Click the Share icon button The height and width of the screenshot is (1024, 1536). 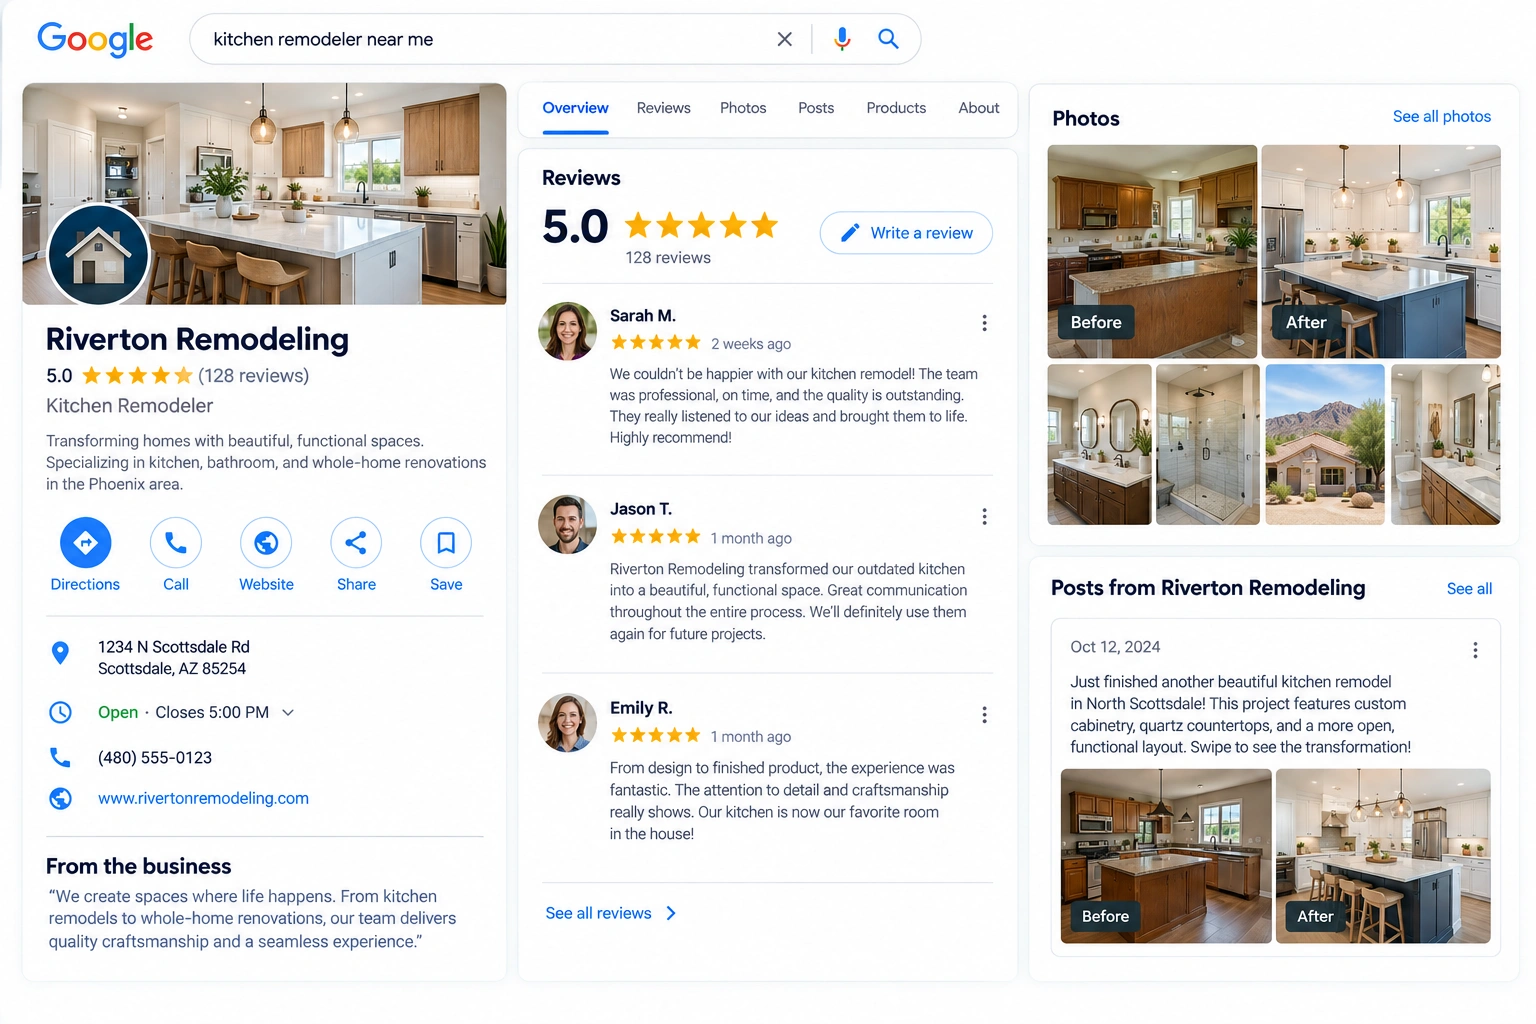(356, 543)
